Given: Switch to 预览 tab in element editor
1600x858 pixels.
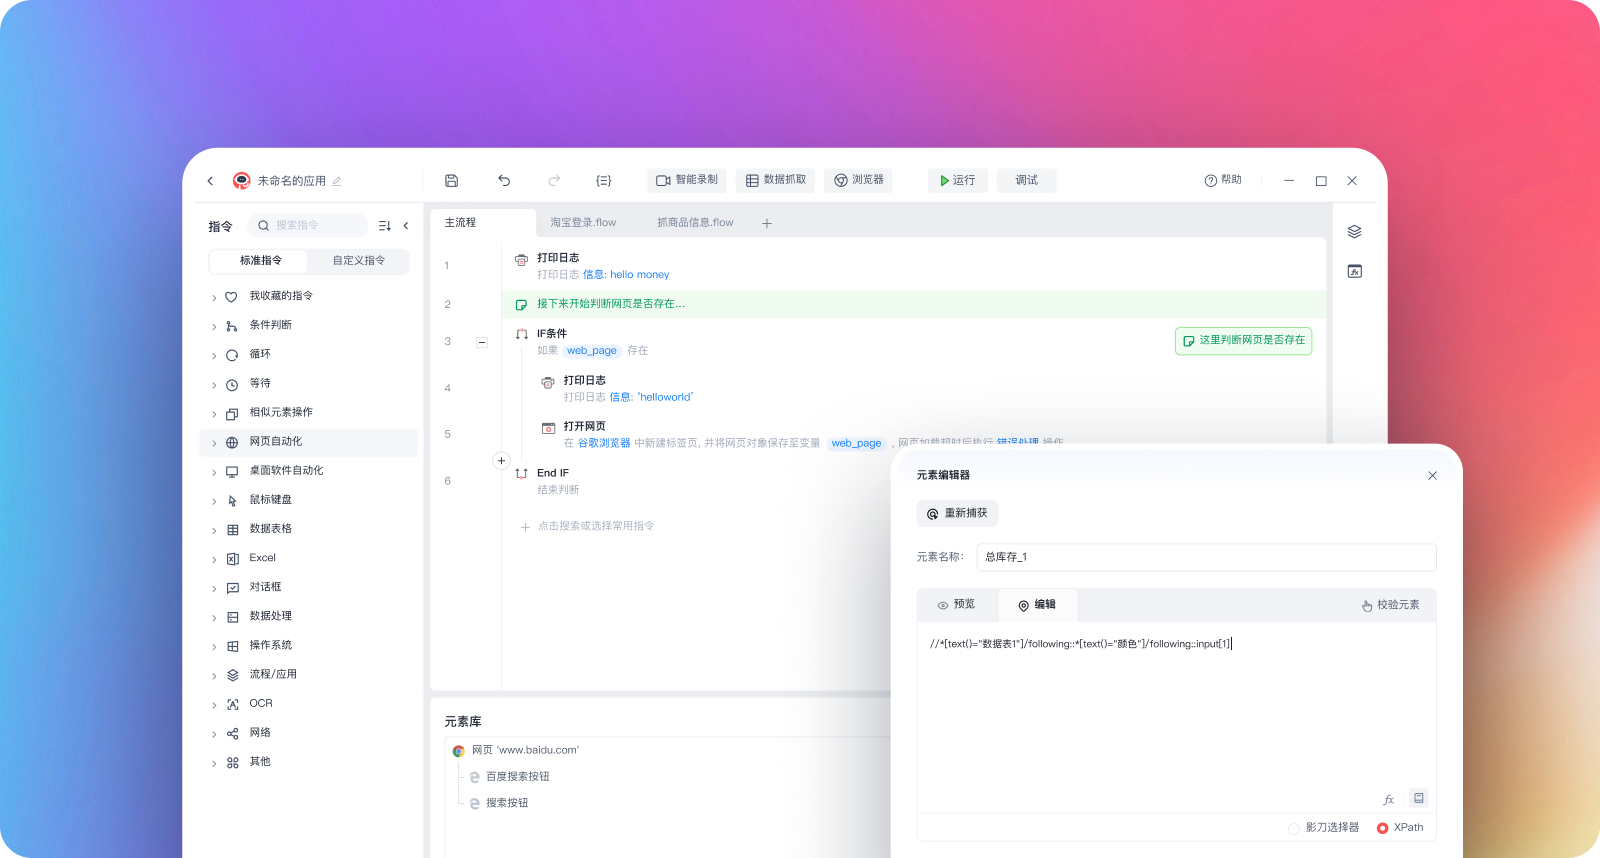Looking at the screenshot, I should tap(956, 605).
